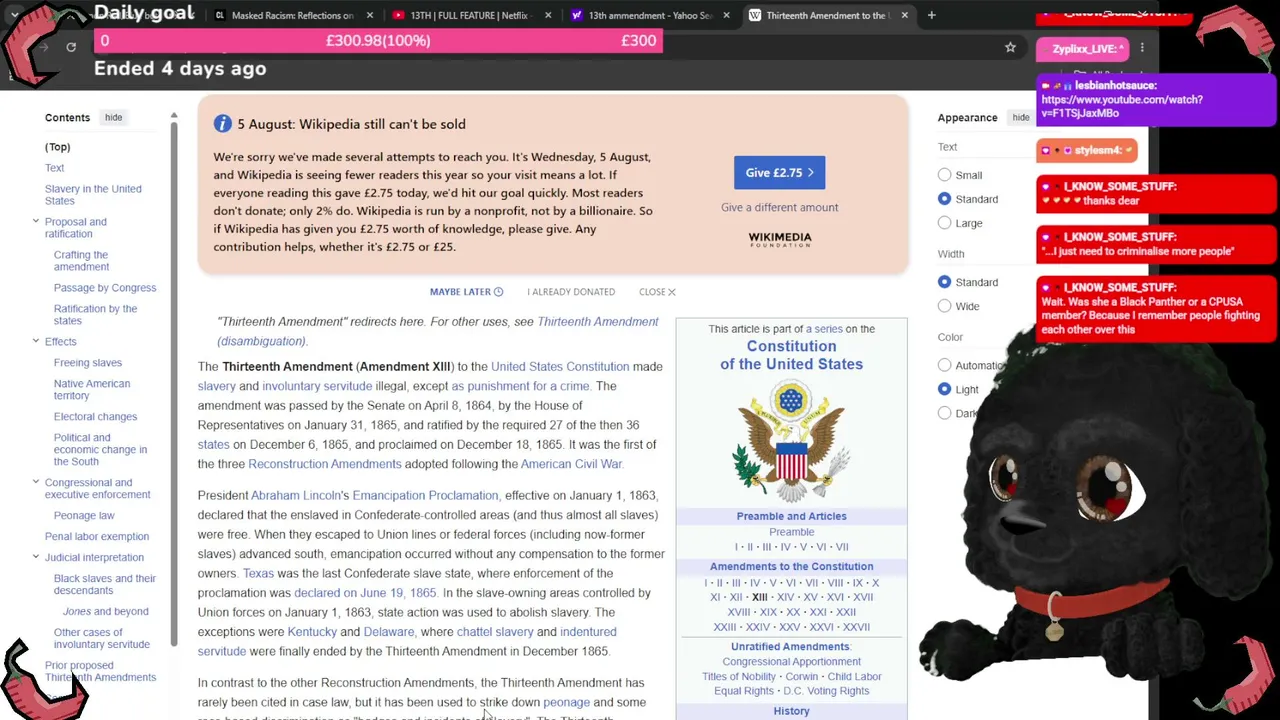Go to Freeing slaves section
Viewport: 1280px width, 720px height.
(x=88, y=363)
